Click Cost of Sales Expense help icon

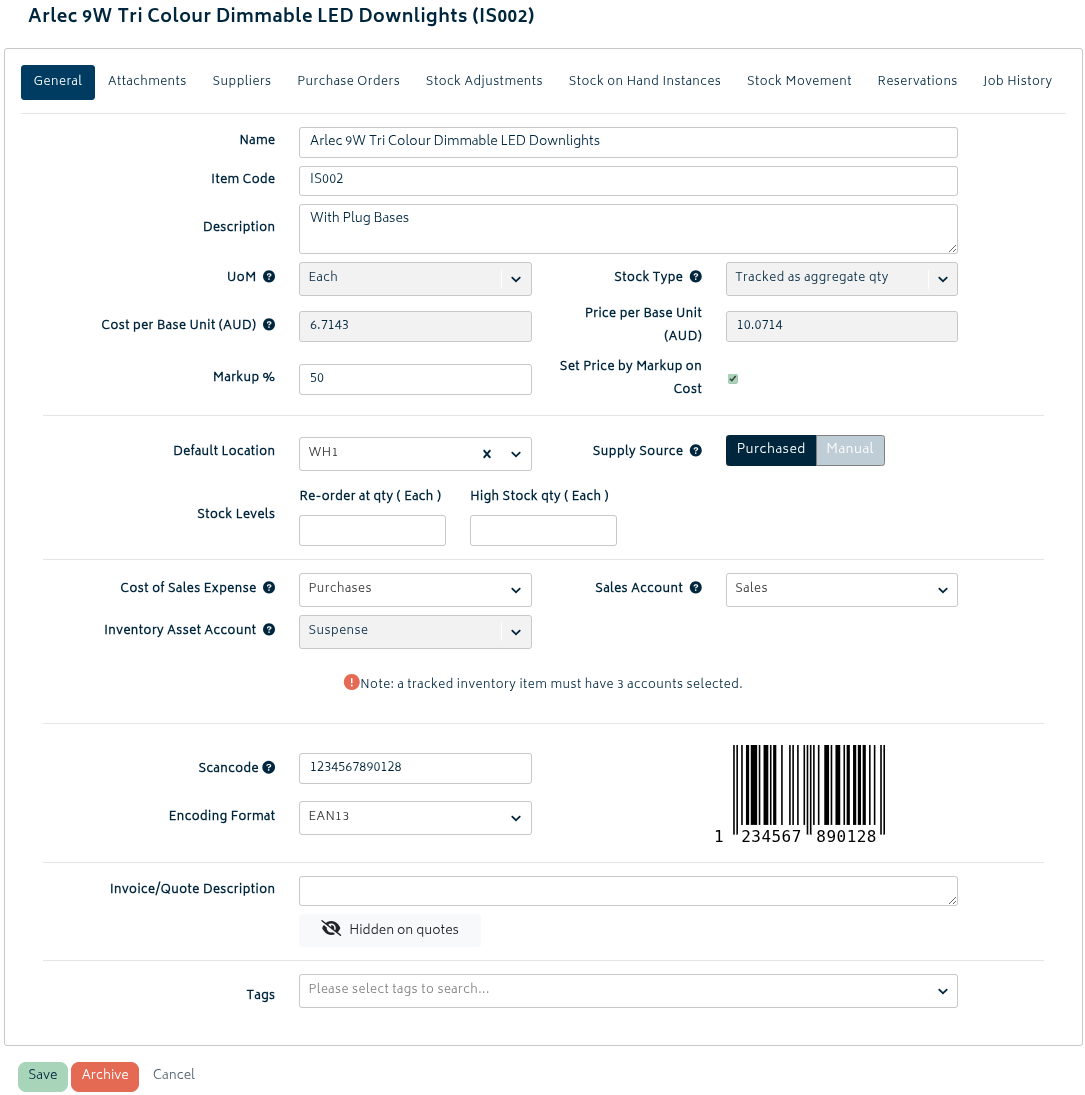pyautogui.click(x=269, y=588)
